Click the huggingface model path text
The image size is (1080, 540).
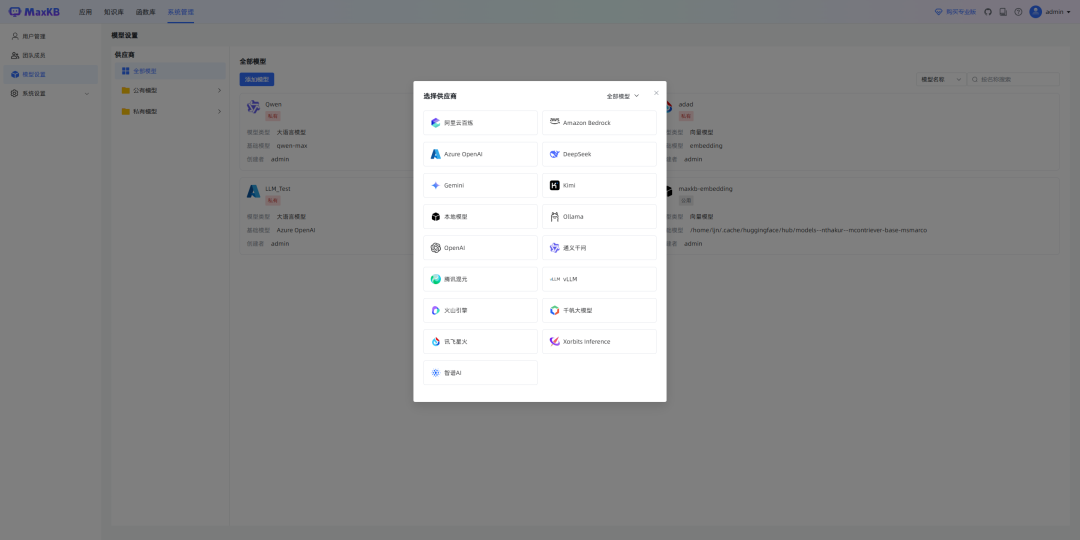(x=809, y=230)
